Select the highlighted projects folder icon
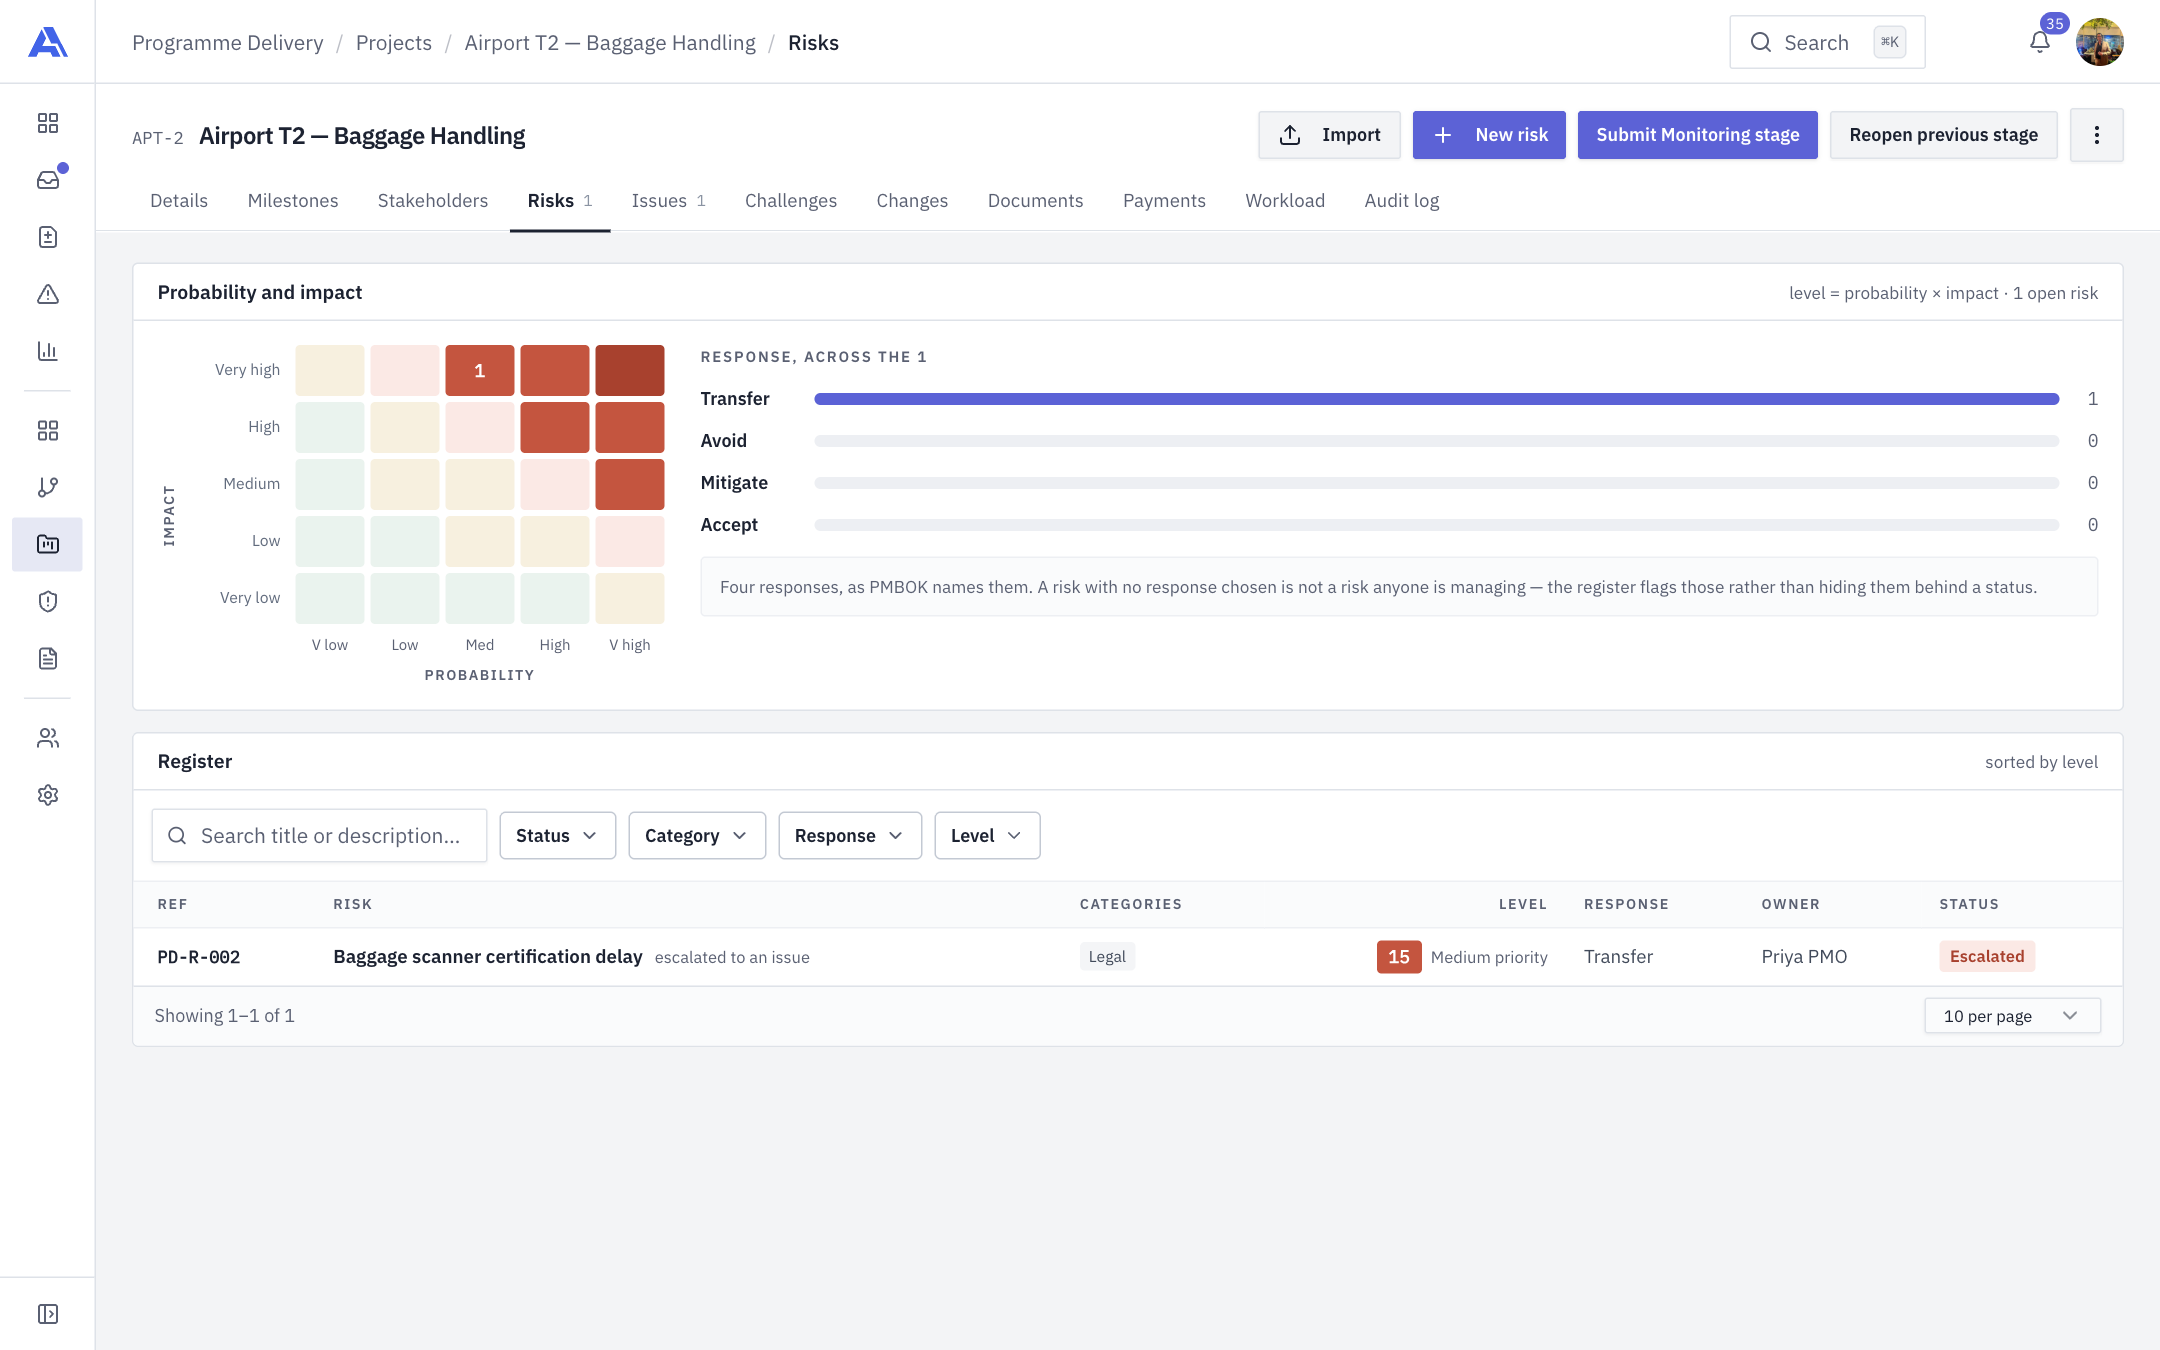This screenshot has height=1350, width=2160. (x=47, y=544)
